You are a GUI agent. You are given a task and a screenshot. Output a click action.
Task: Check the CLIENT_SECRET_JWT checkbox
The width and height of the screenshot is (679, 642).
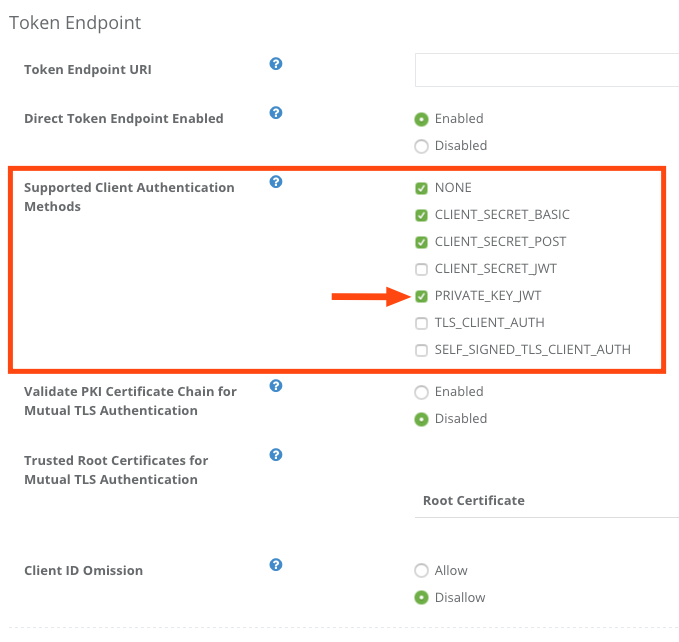[x=421, y=269]
